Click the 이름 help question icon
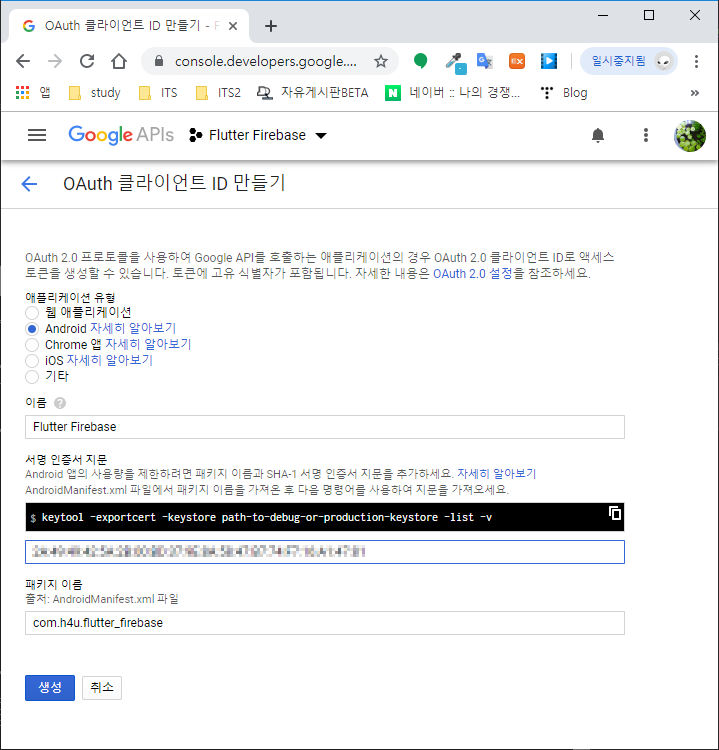 [60, 403]
